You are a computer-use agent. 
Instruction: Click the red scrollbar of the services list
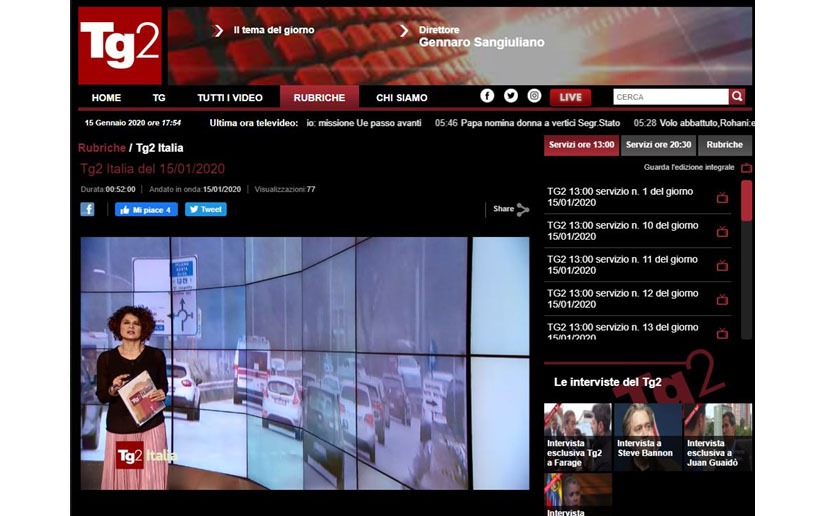click(x=746, y=200)
